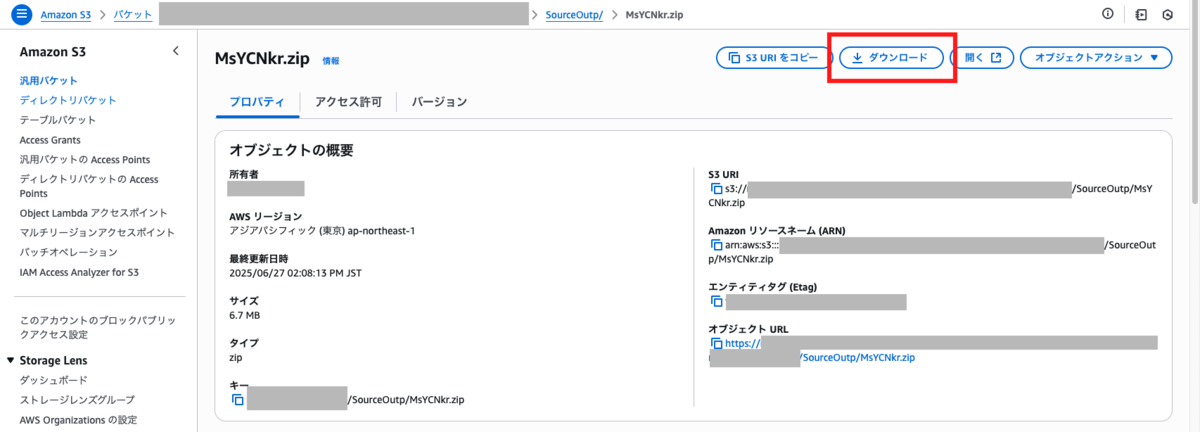The image size is (1200, 432).
Task: Open Access Grants in sidebar
Action: pos(50,140)
